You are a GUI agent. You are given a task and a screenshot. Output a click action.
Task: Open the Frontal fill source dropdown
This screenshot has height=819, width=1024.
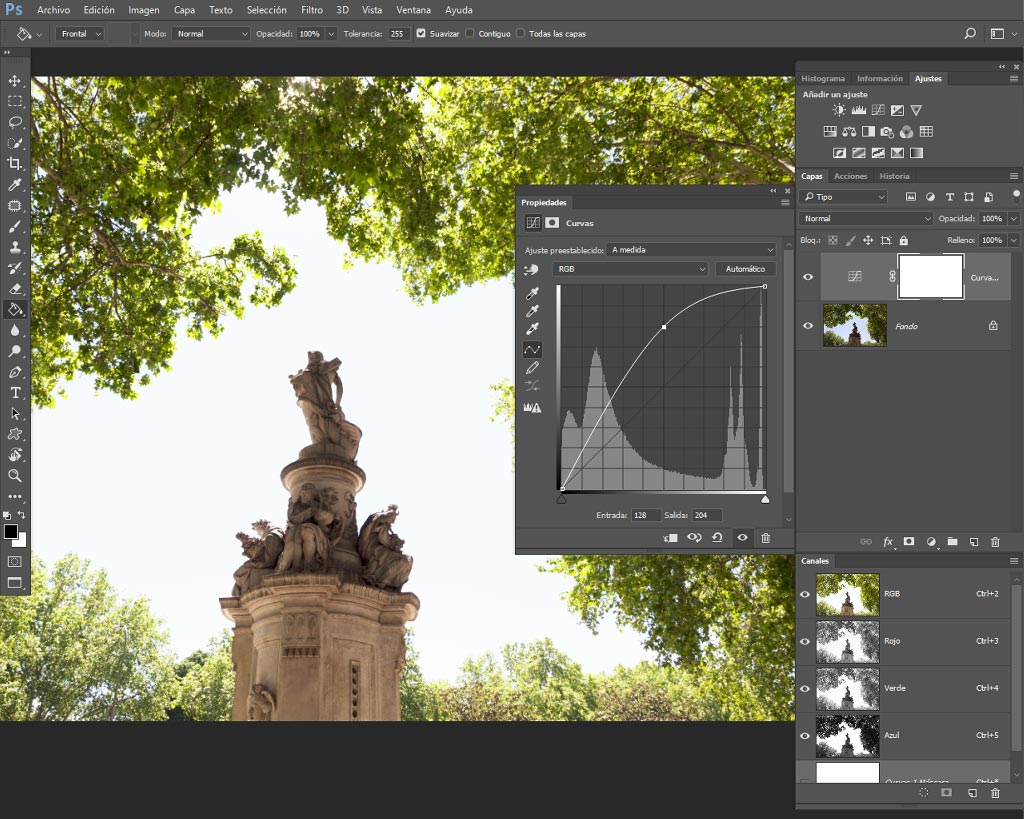pyautogui.click(x=80, y=33)
